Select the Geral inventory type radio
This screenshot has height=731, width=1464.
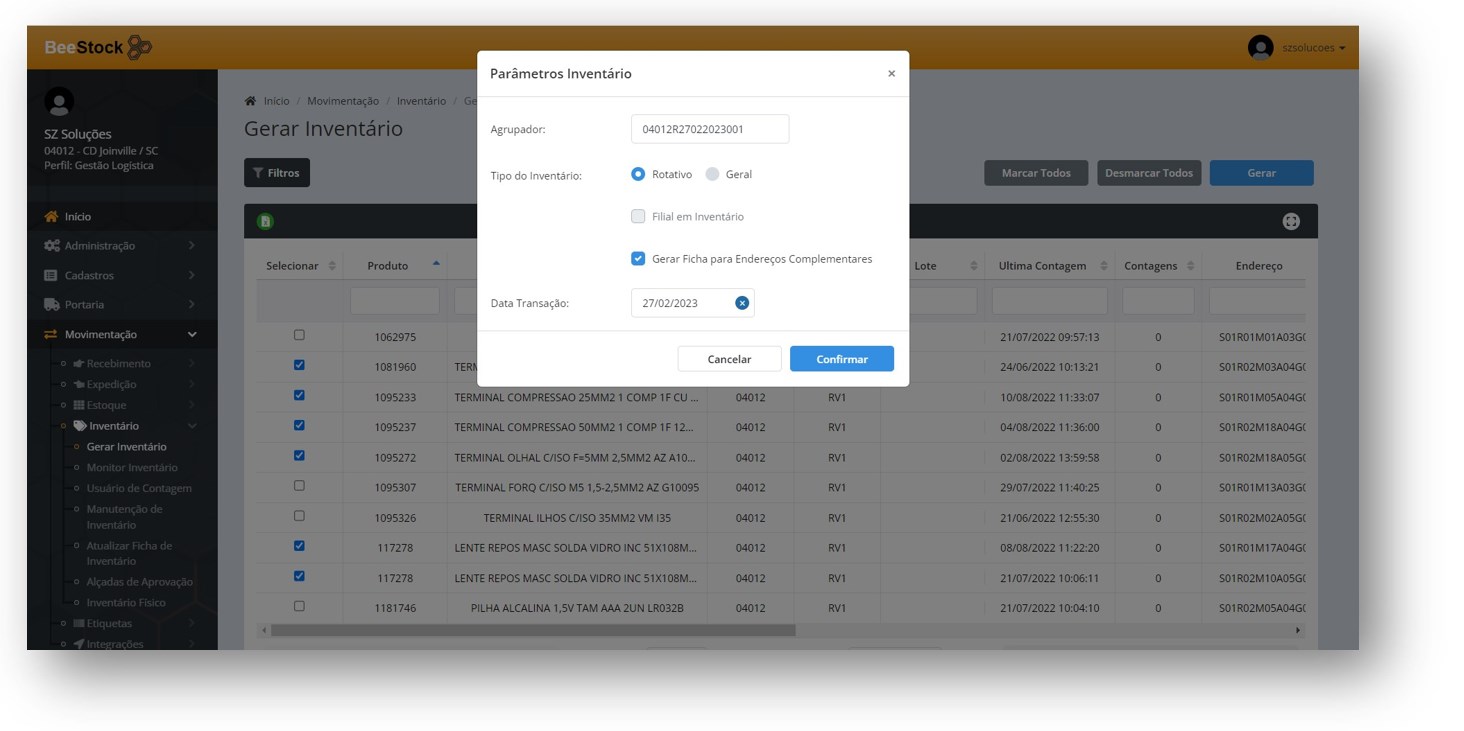click(712, 174)
